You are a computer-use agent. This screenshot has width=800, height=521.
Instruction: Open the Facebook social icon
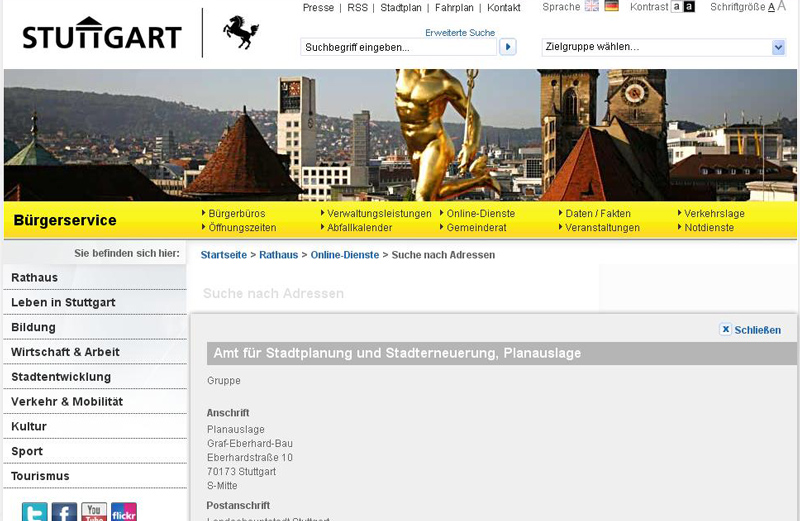pos(64,512)
